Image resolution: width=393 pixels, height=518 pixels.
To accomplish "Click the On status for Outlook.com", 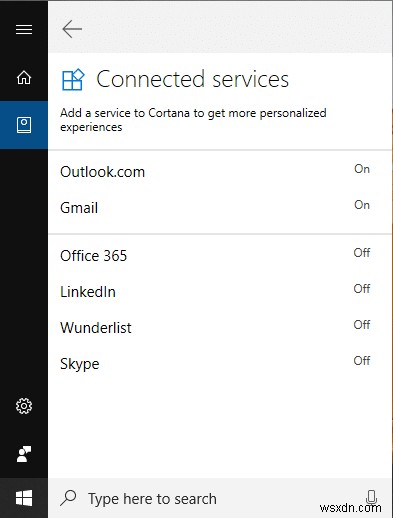I will click(362, 169).
